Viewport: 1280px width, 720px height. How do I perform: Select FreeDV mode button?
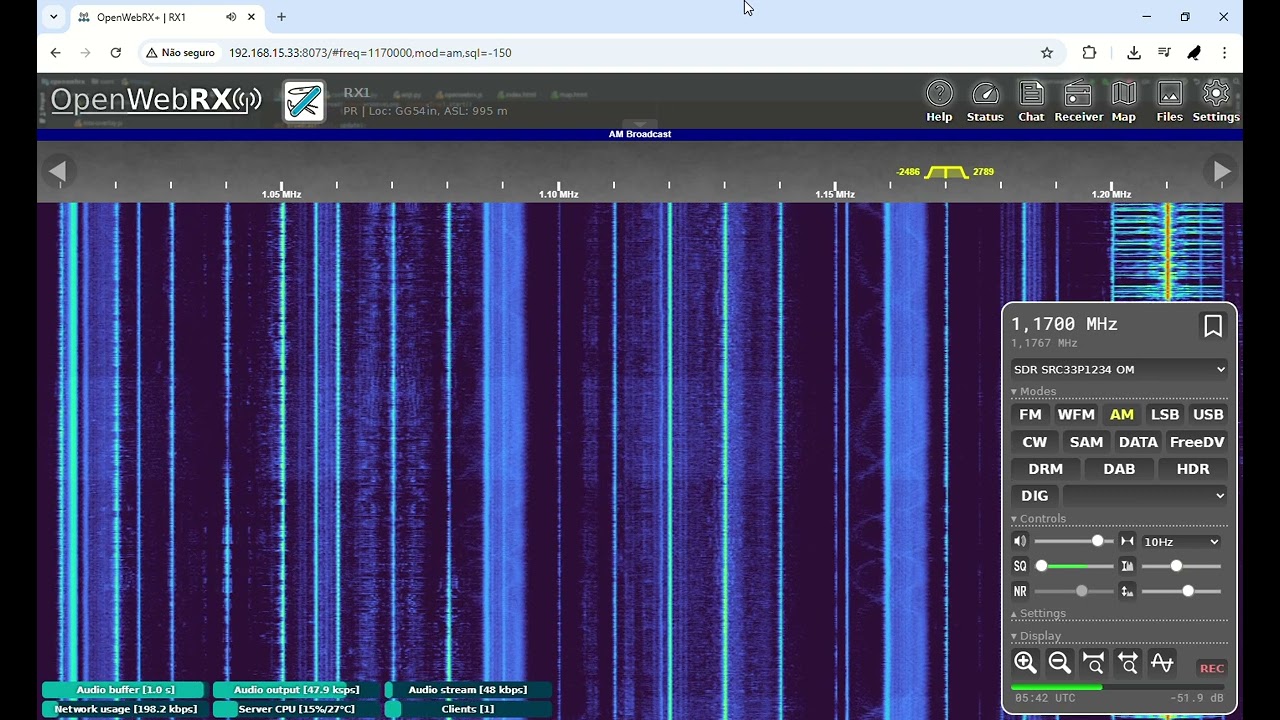pos(1197,442)
